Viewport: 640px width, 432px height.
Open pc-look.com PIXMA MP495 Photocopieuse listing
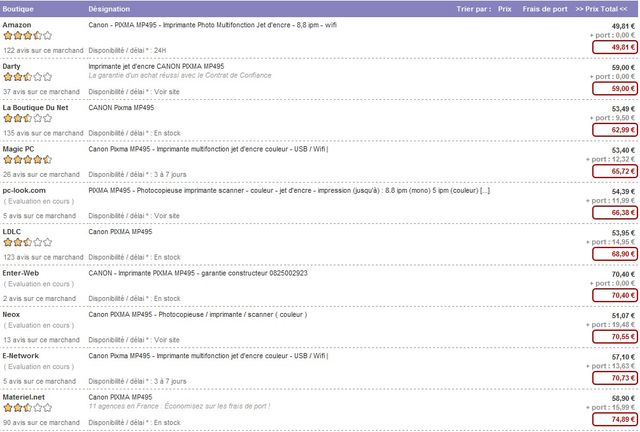coord(289,190)
